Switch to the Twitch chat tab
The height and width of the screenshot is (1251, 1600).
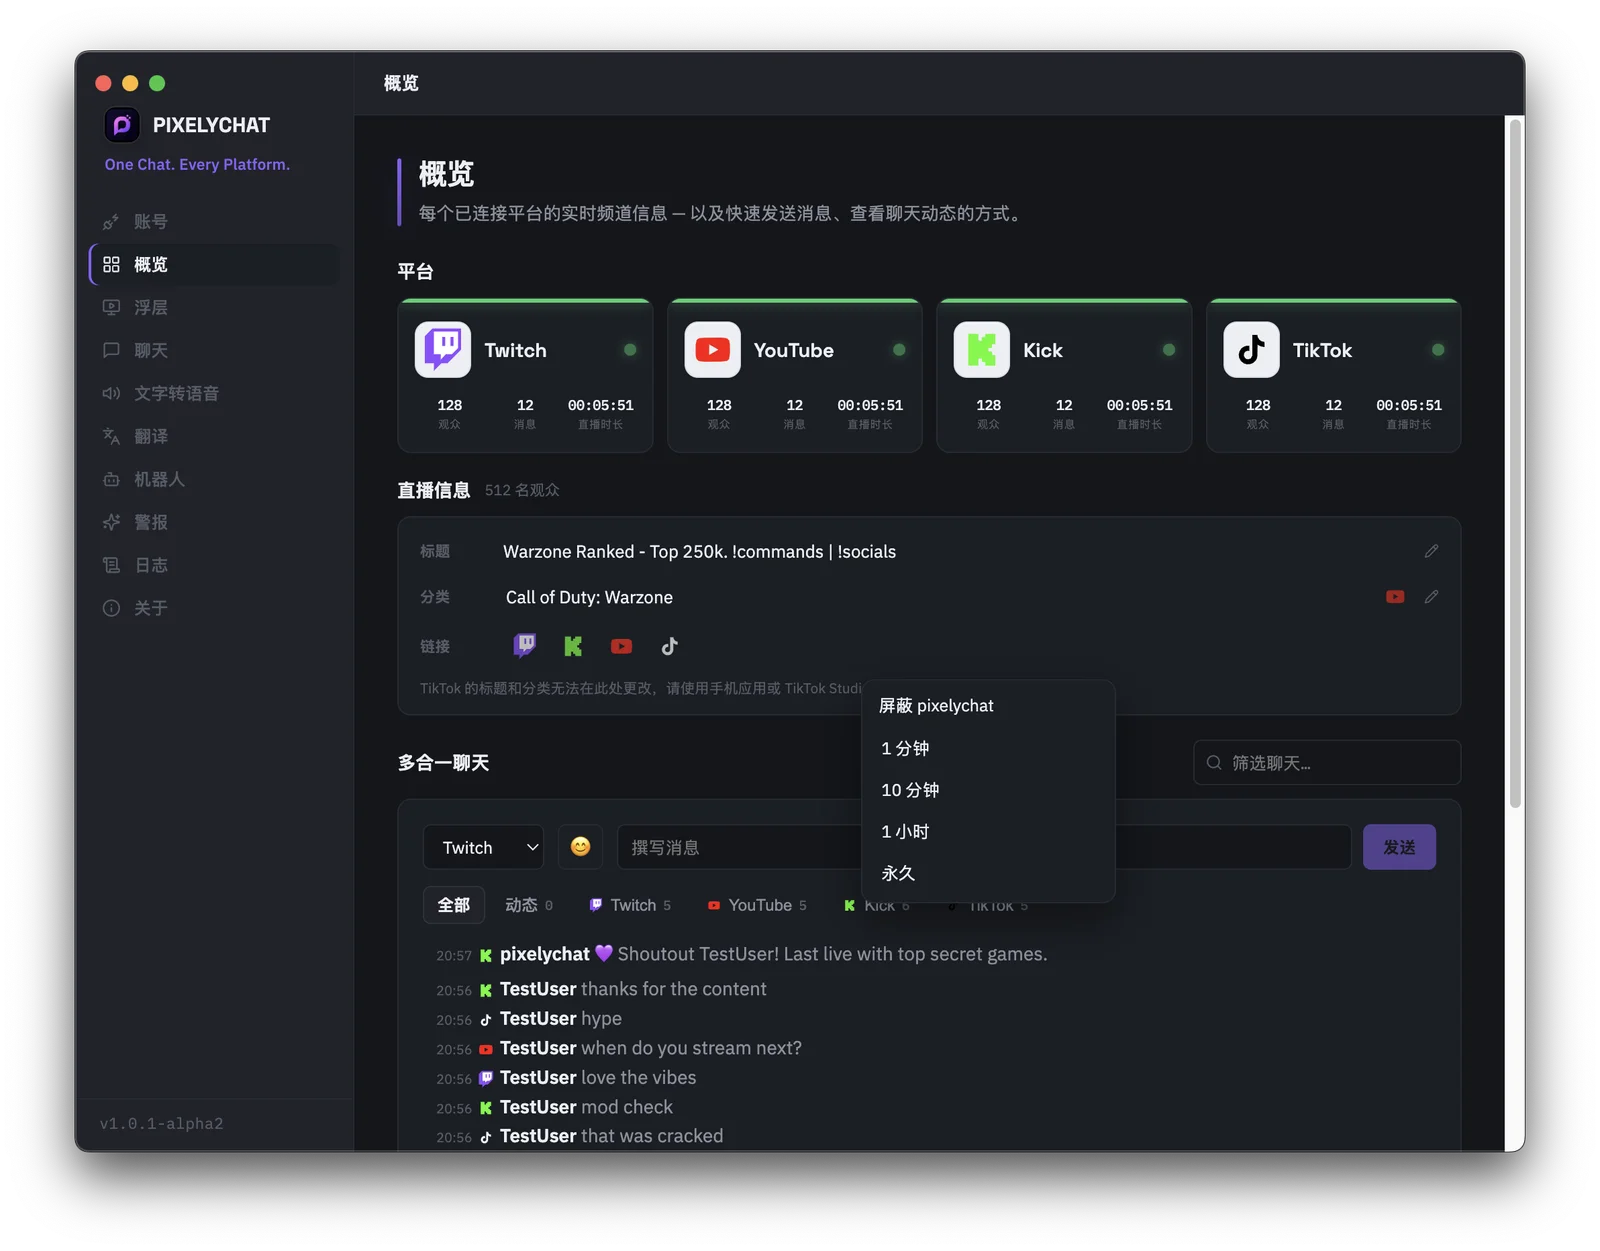point(630,905)
